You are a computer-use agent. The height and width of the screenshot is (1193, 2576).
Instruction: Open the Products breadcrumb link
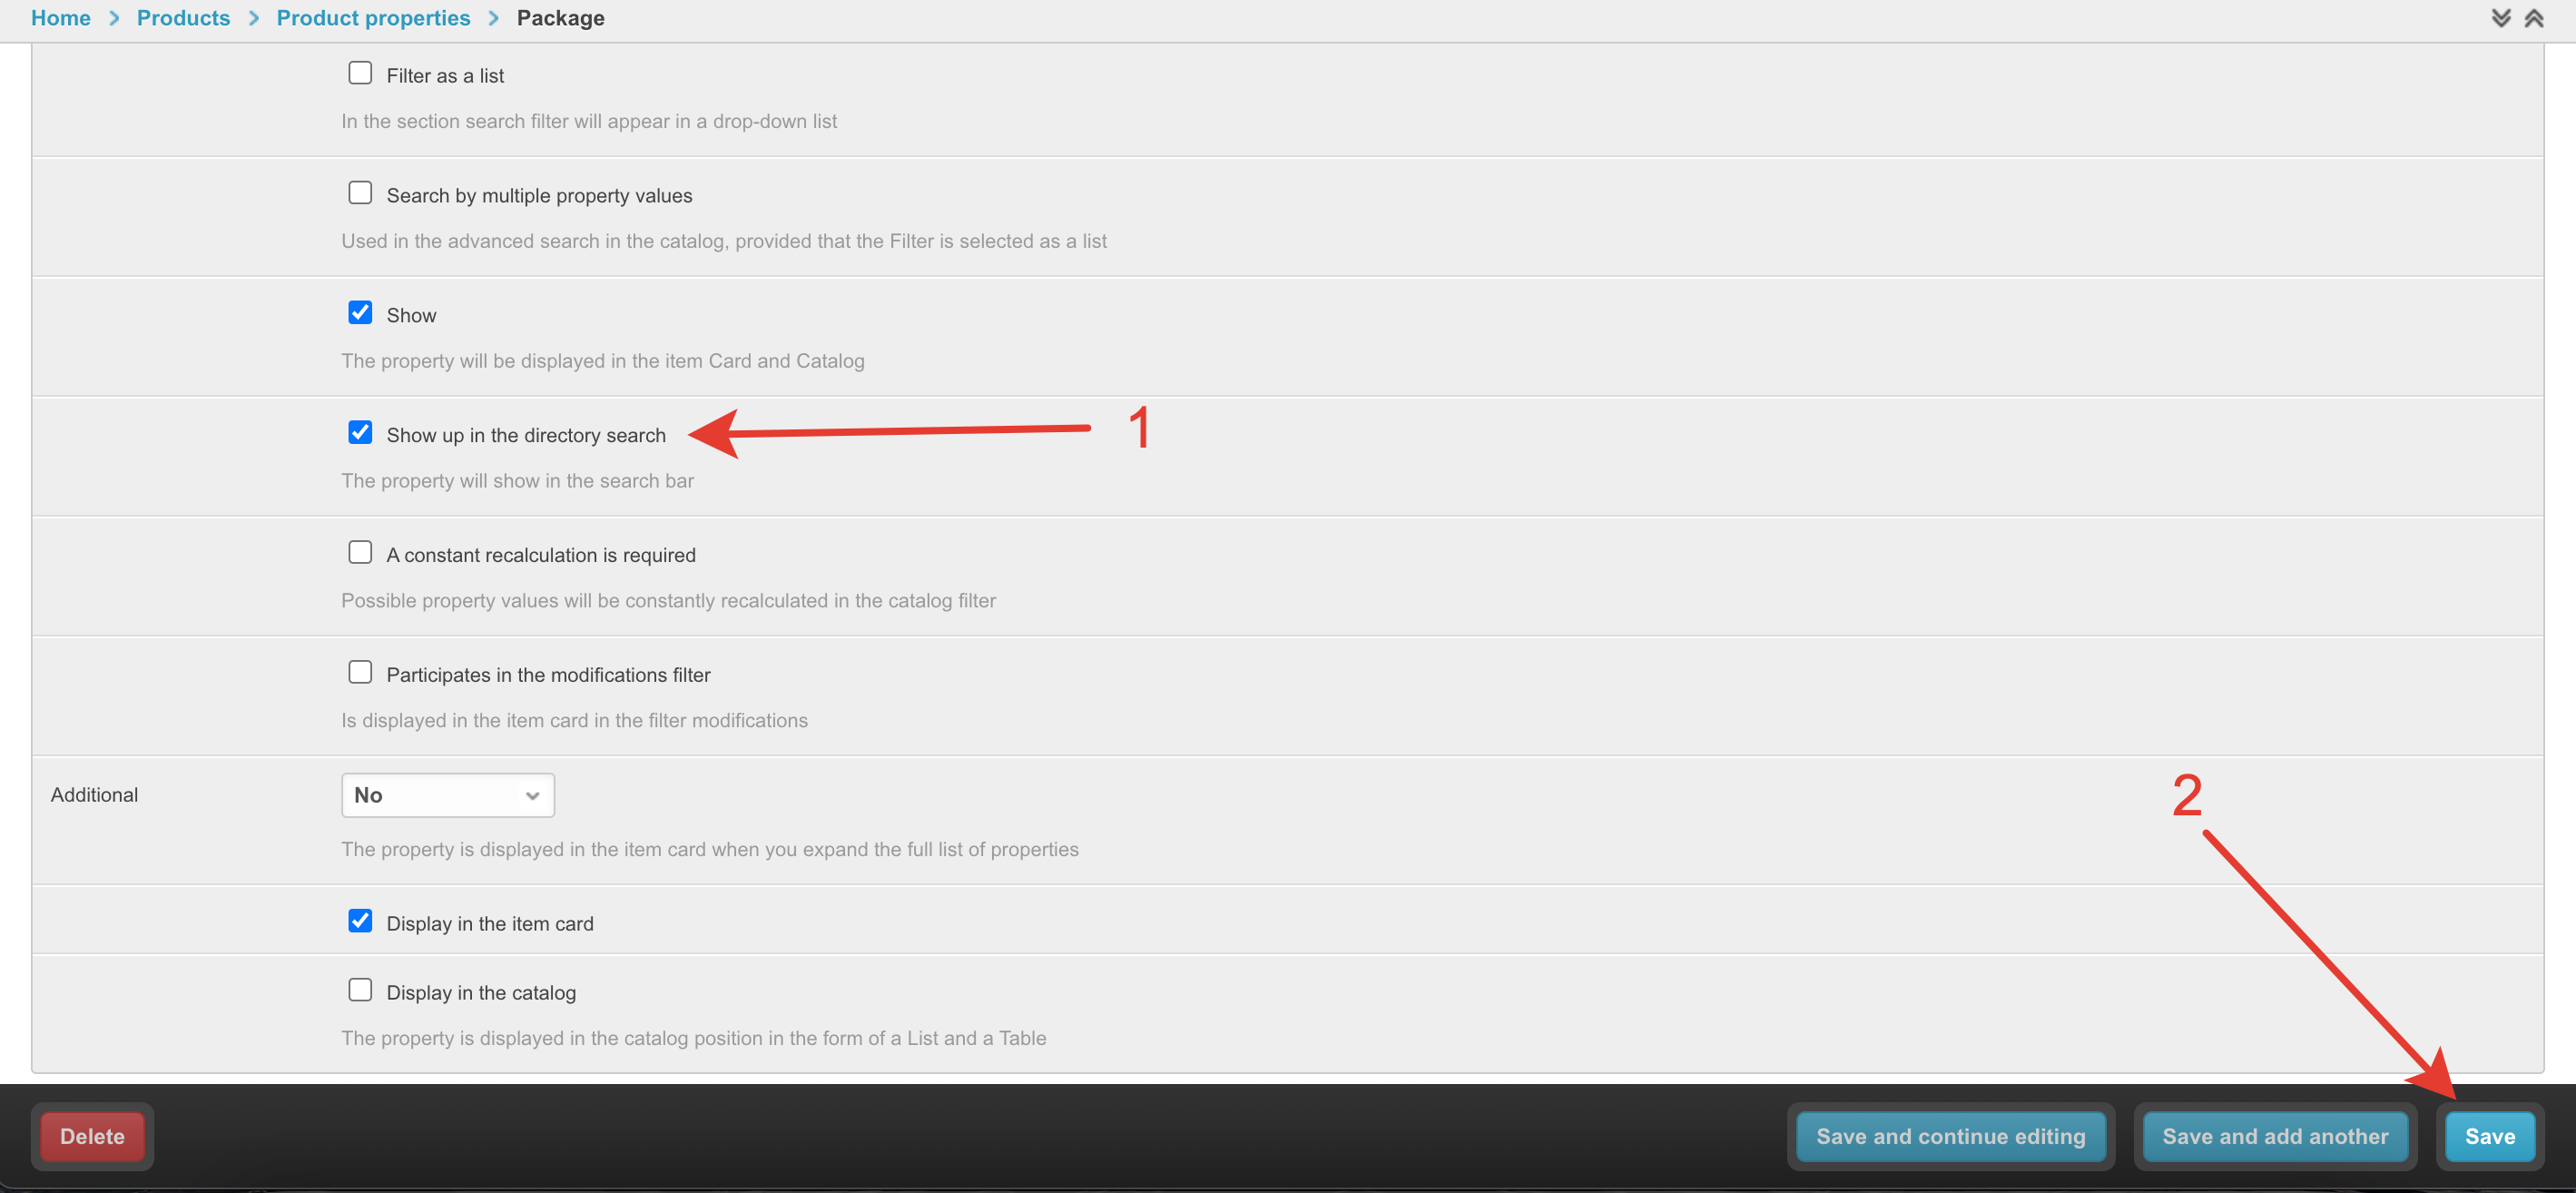pyautogui.click(x=183, y=18)
